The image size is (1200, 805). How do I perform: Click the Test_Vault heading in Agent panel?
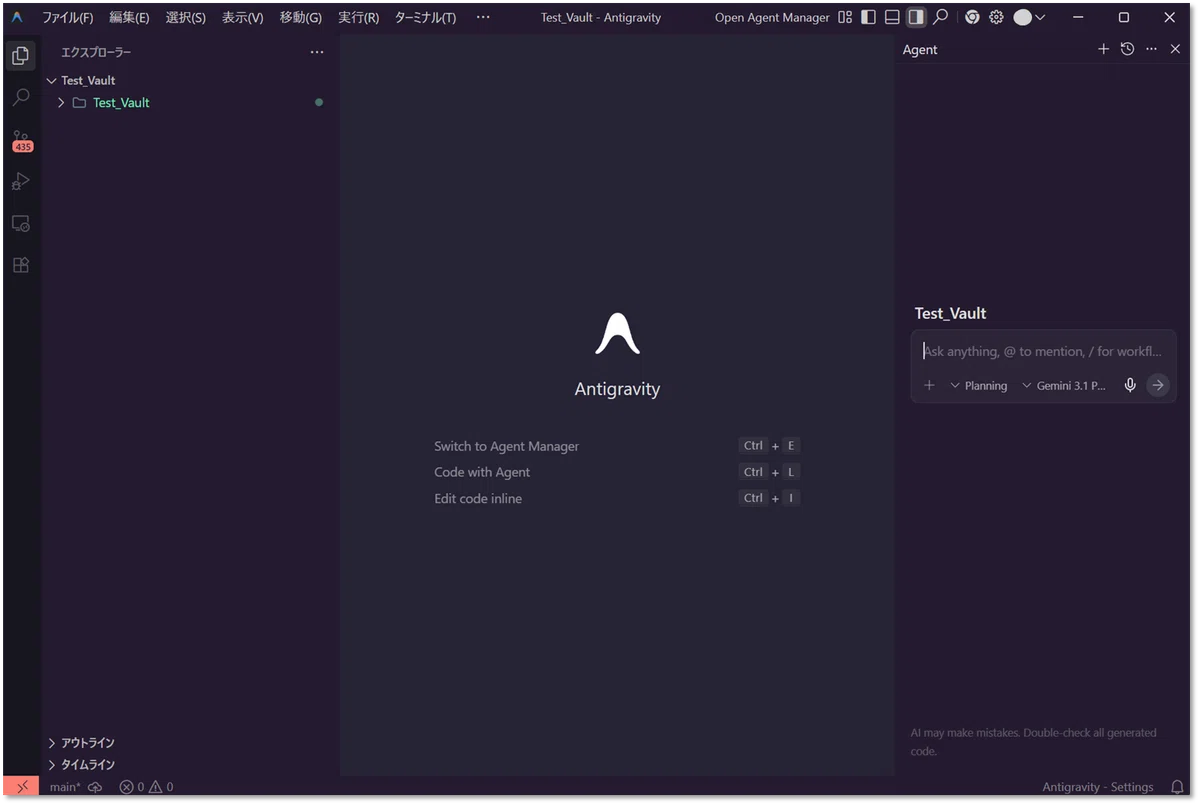pos(950,313)
